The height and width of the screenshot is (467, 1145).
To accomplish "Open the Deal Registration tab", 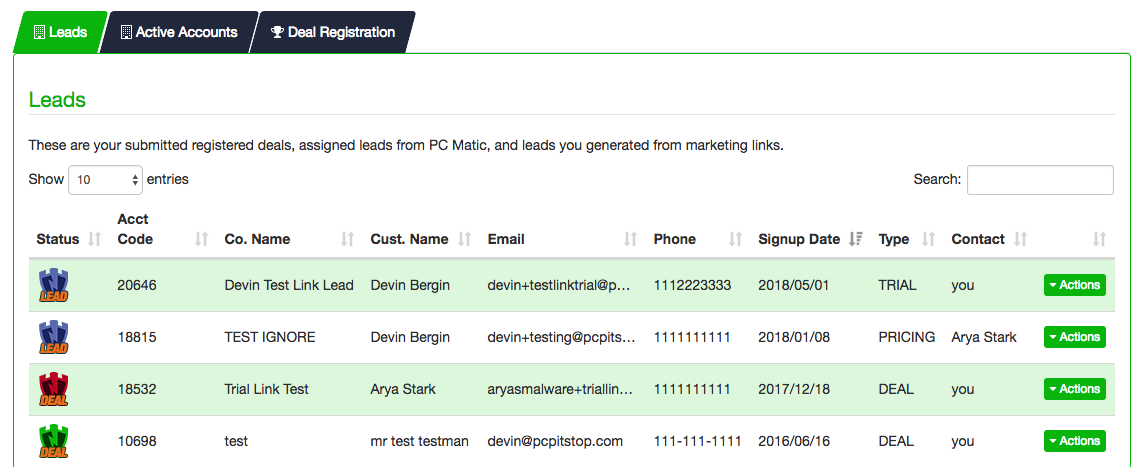I will coord(333,32).
